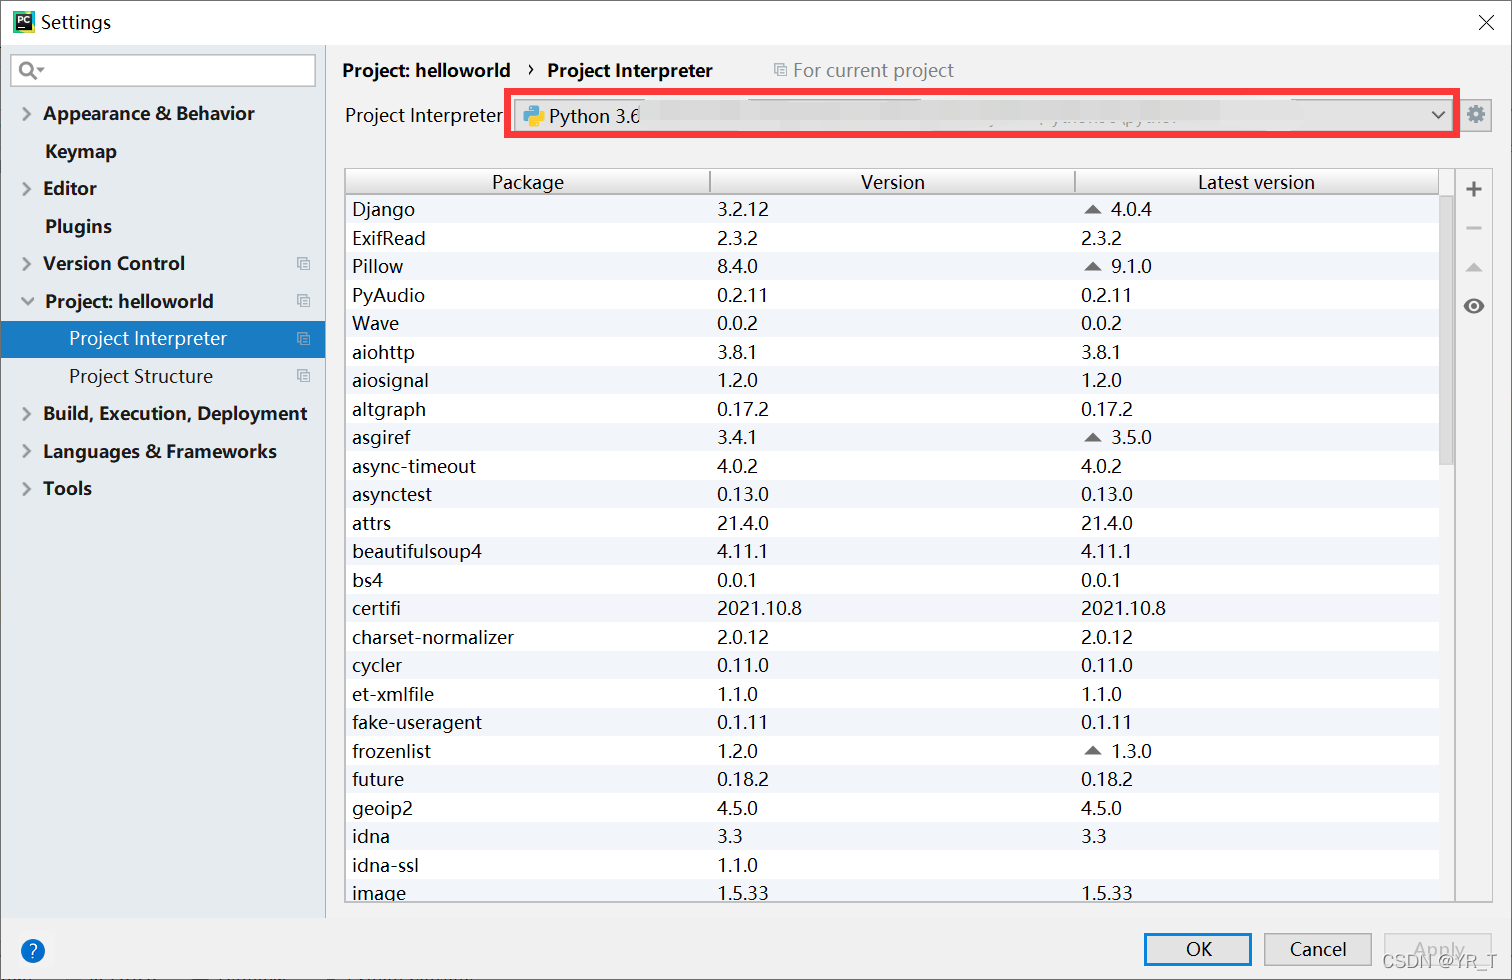Click the Apply button

click(x=1438, y=949)
